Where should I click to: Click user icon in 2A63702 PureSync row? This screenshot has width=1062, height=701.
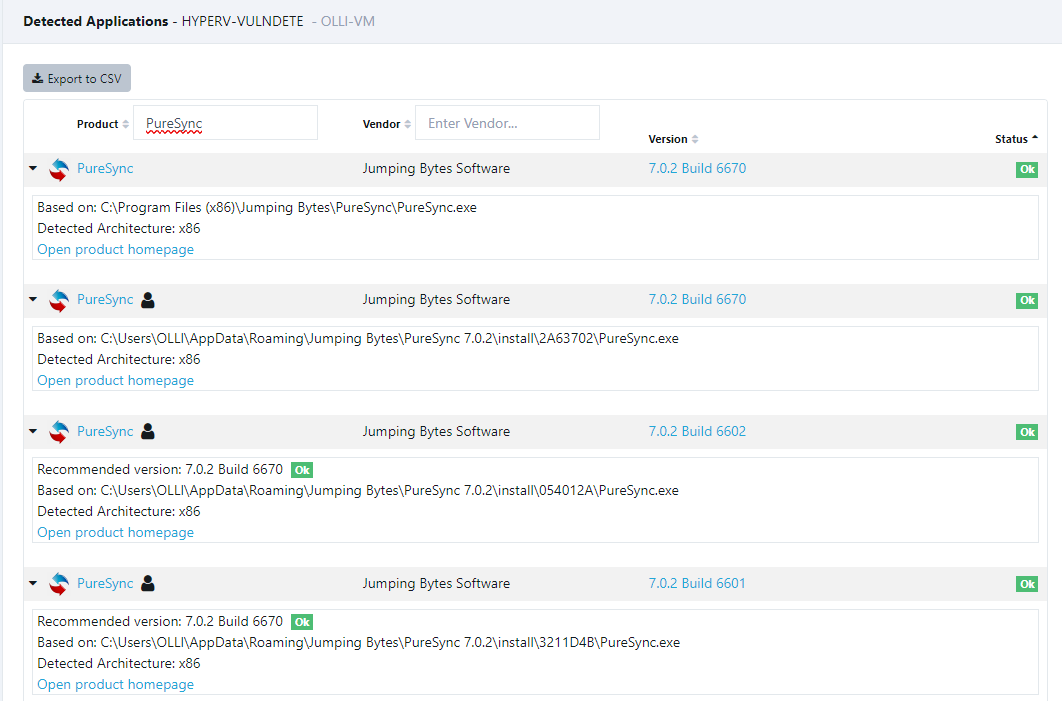[148, 299]
